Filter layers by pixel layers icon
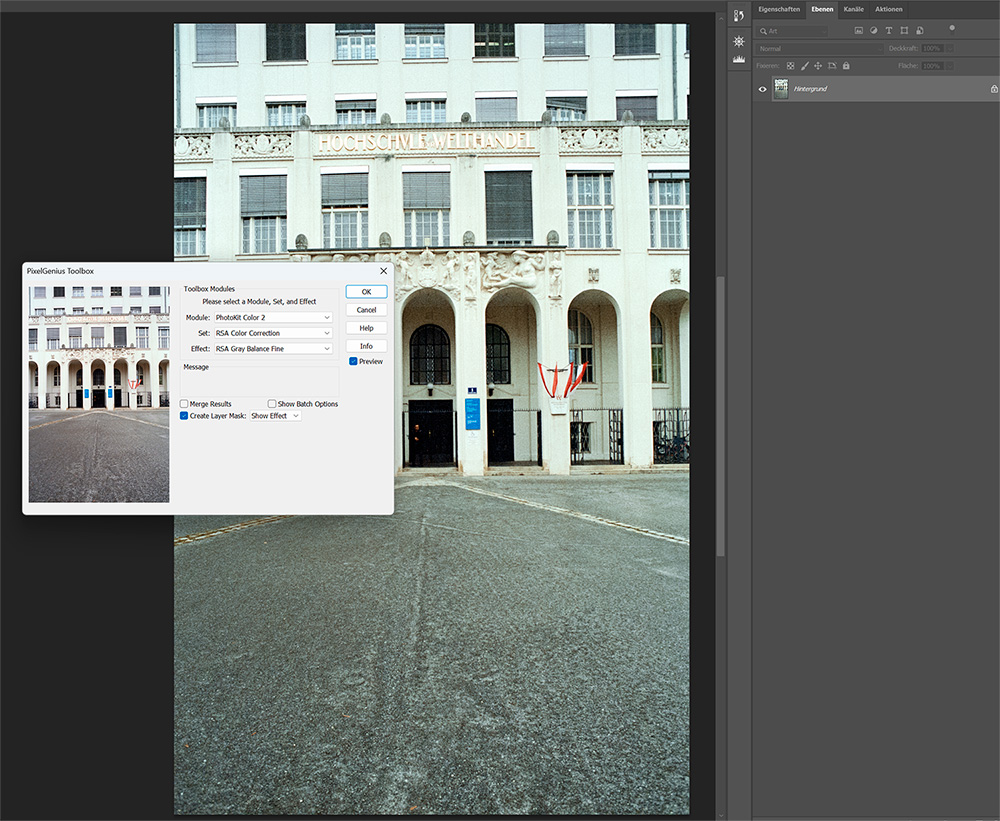This screenshot has width=1000, height=821. [x=858, y=31]
